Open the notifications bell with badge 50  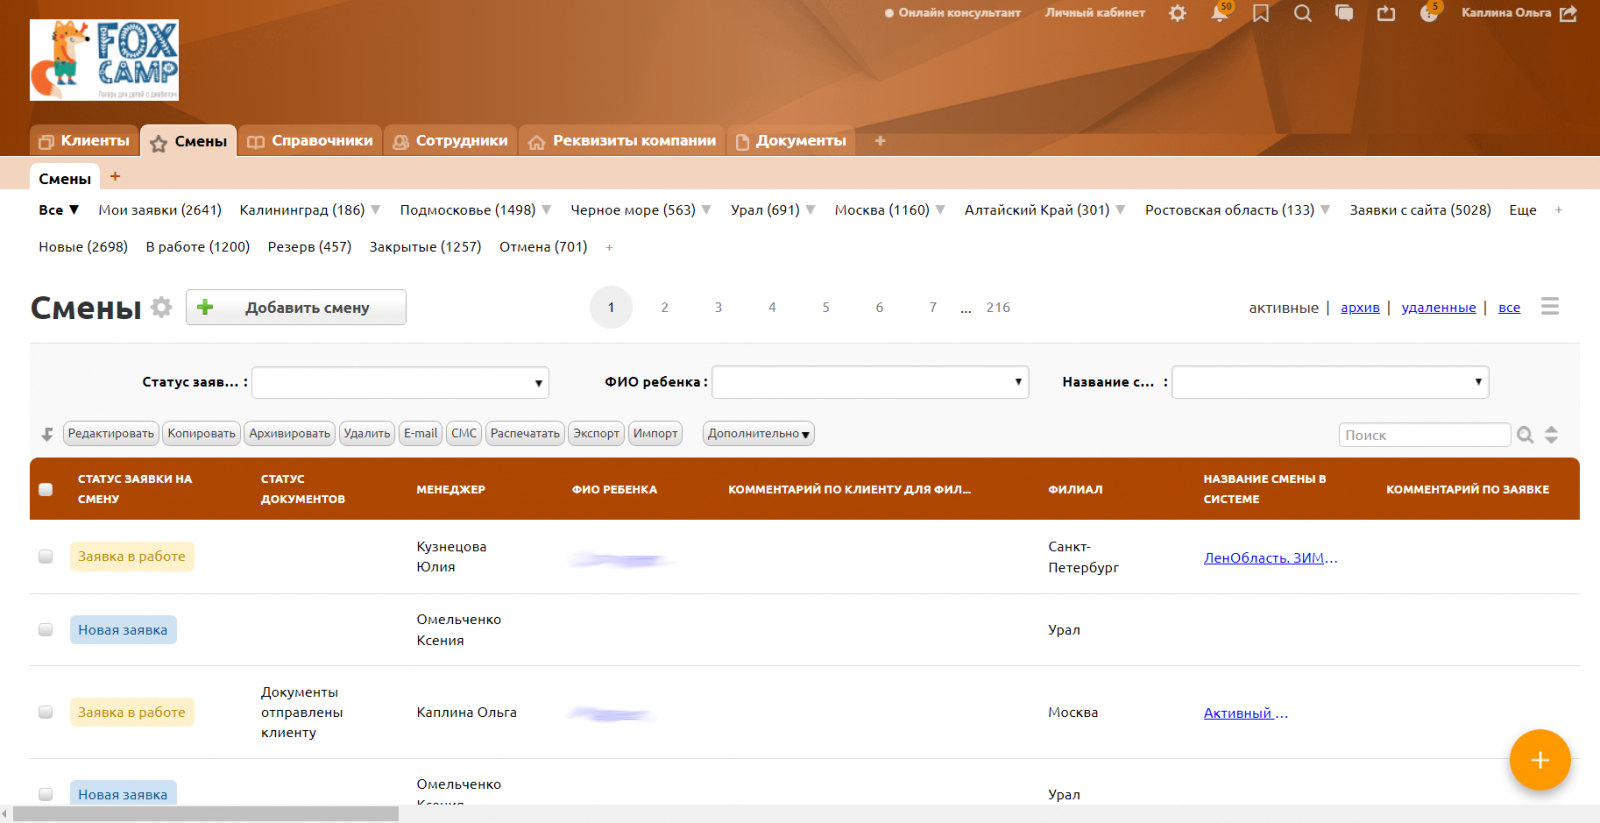pyautogui.click(x=1219, y=14)
